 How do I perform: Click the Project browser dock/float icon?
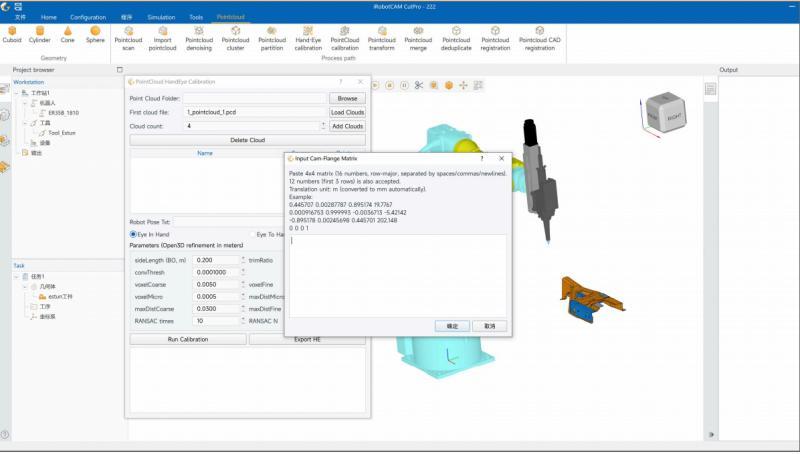click(119, 70)
